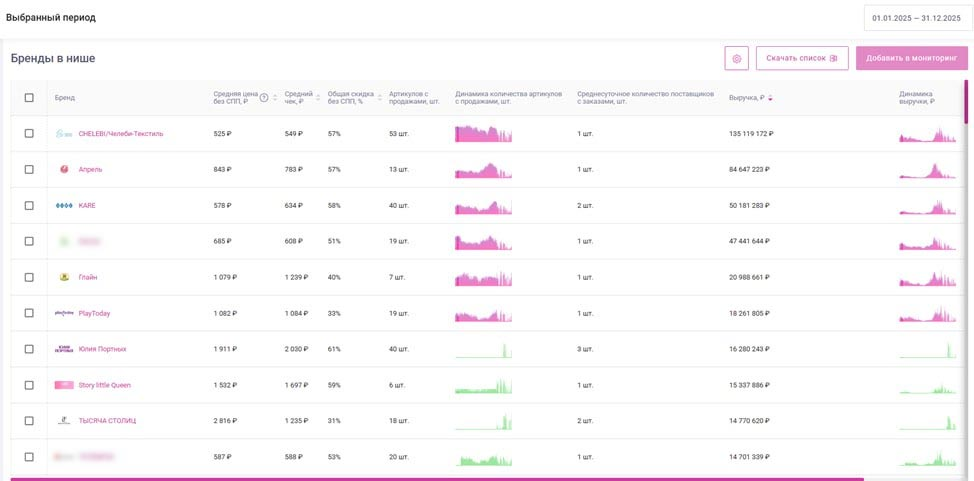This screenshot has height=481, width=974.
Task: Toggle the select-all header checkbox
Action: [x=29, y=97]
